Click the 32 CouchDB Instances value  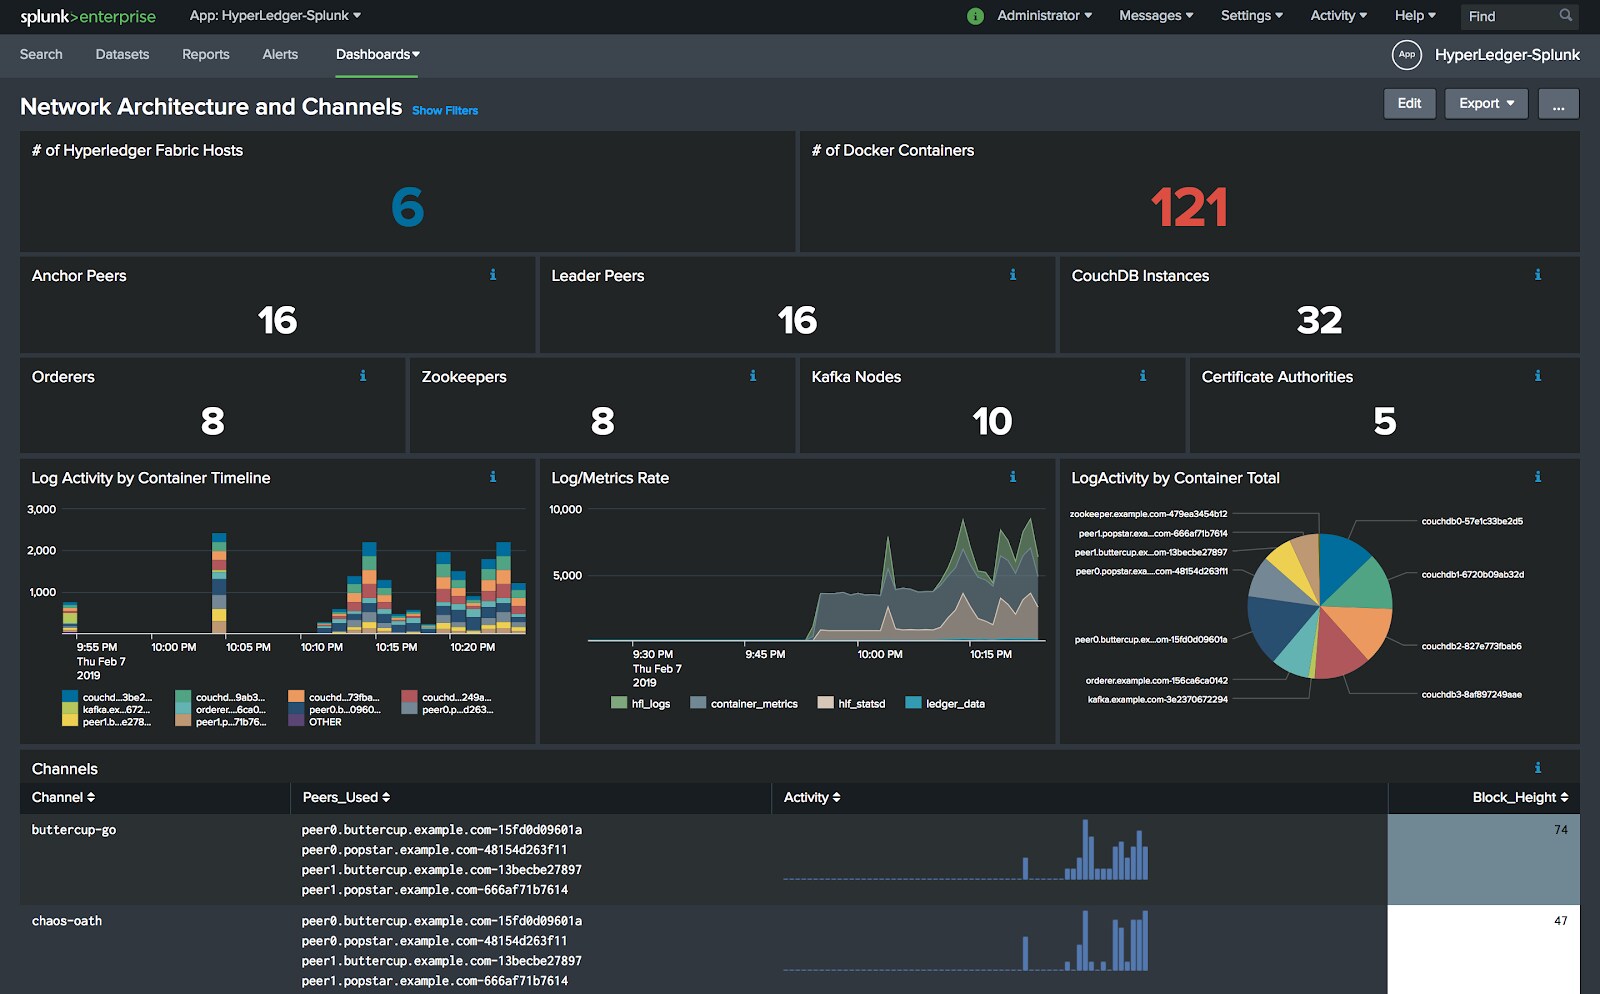click(1319, 320)
